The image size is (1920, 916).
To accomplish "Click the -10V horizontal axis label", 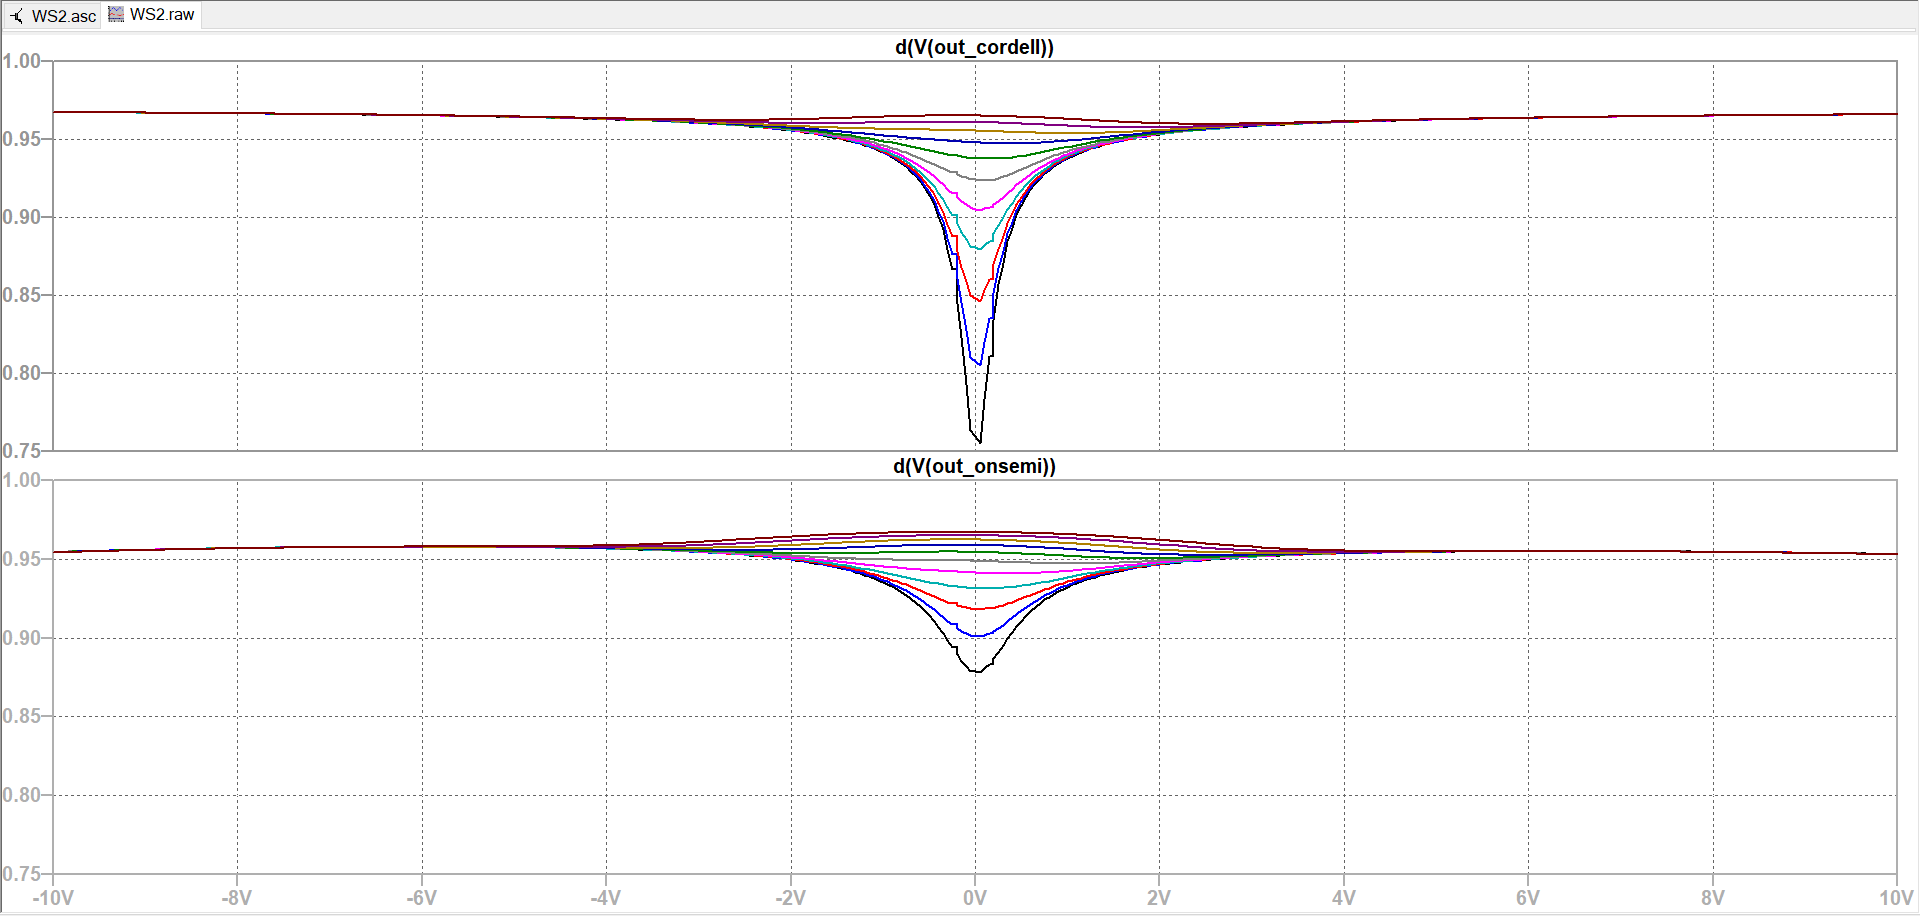I will click(53, 898).
